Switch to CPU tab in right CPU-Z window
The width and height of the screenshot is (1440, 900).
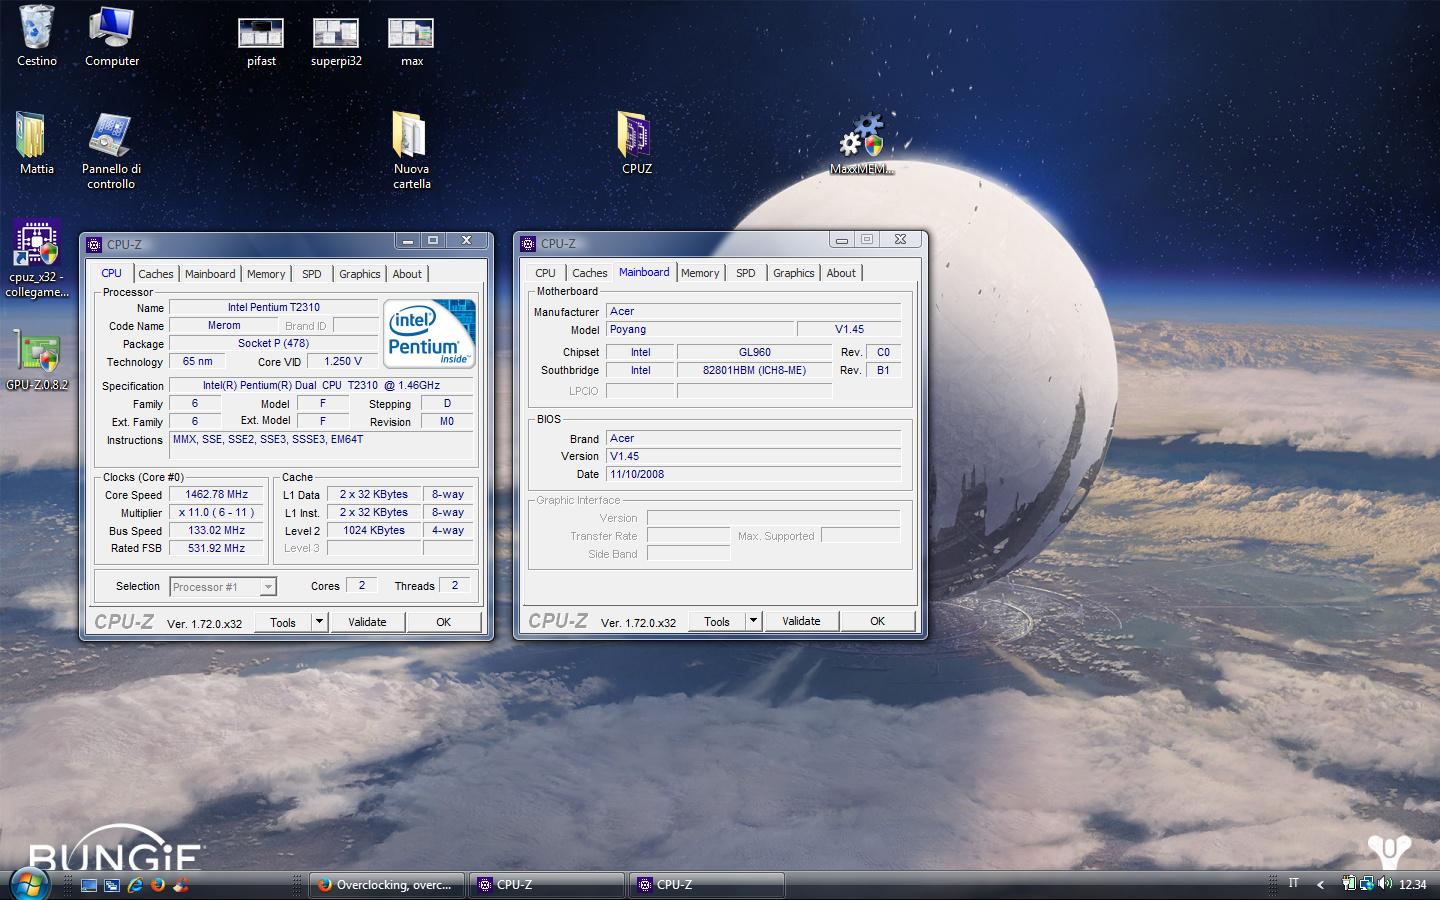[x=545, y=273]
